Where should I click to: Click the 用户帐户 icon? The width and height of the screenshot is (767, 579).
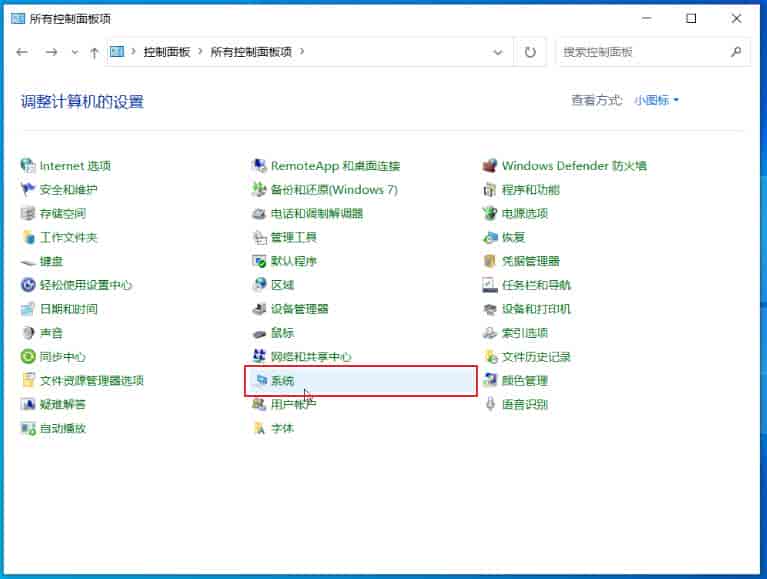(x=259, y=404)
